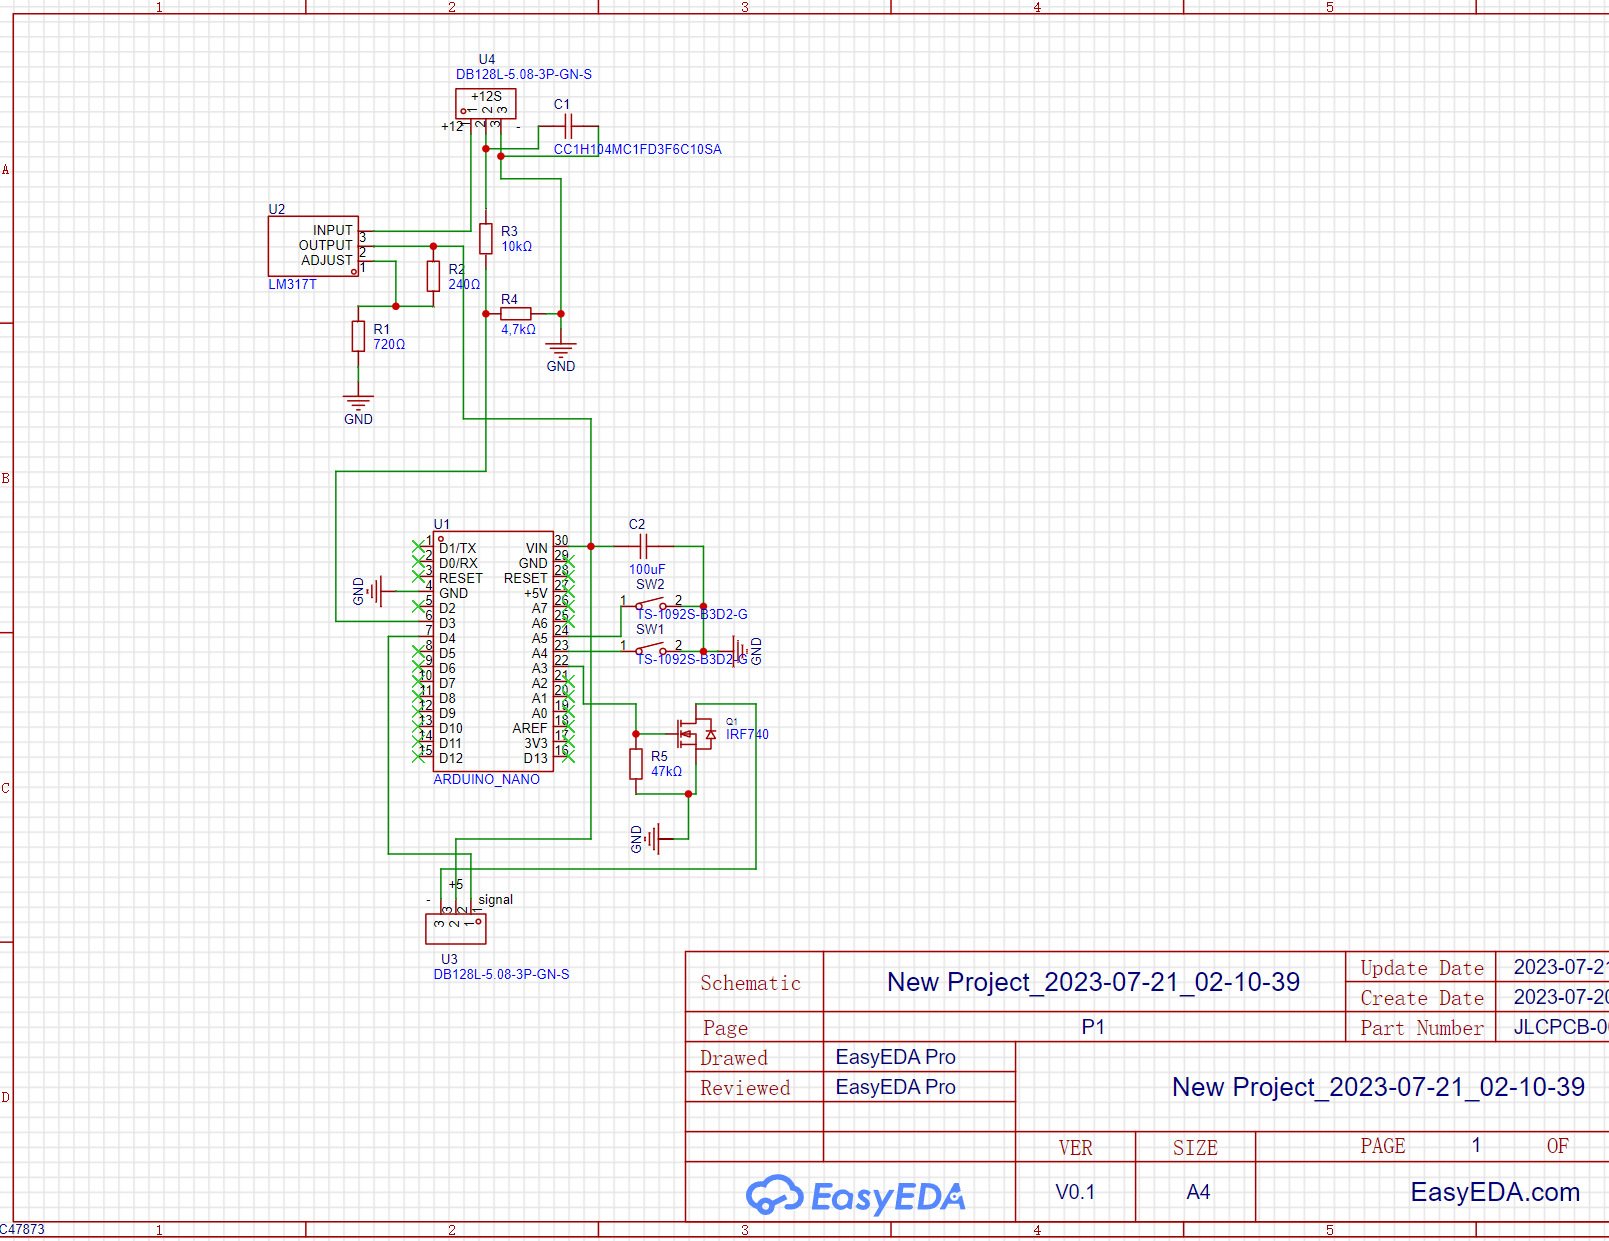The height and width of the screenshot is (1241, 1609).
Task: Click the 720Ω value of R1
Action: pos(389,344)
